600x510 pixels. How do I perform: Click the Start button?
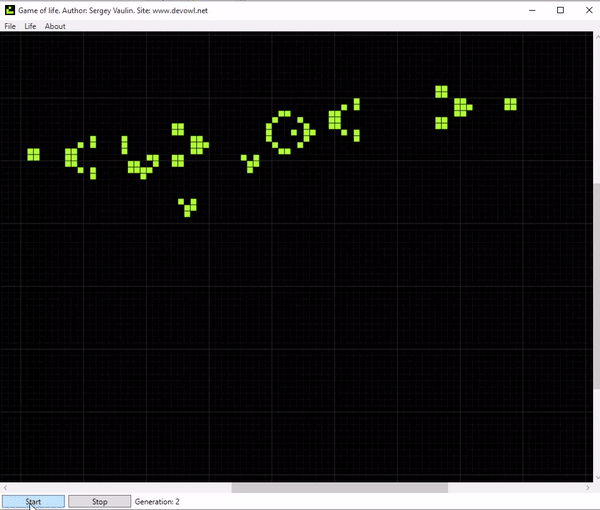(x=33, y=502)
